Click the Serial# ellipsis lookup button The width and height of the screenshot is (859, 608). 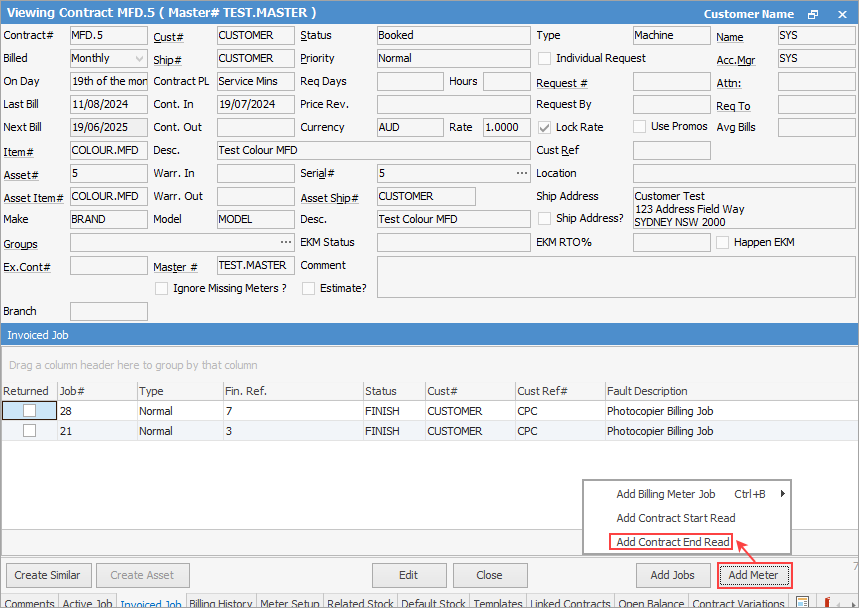(521, 173)
